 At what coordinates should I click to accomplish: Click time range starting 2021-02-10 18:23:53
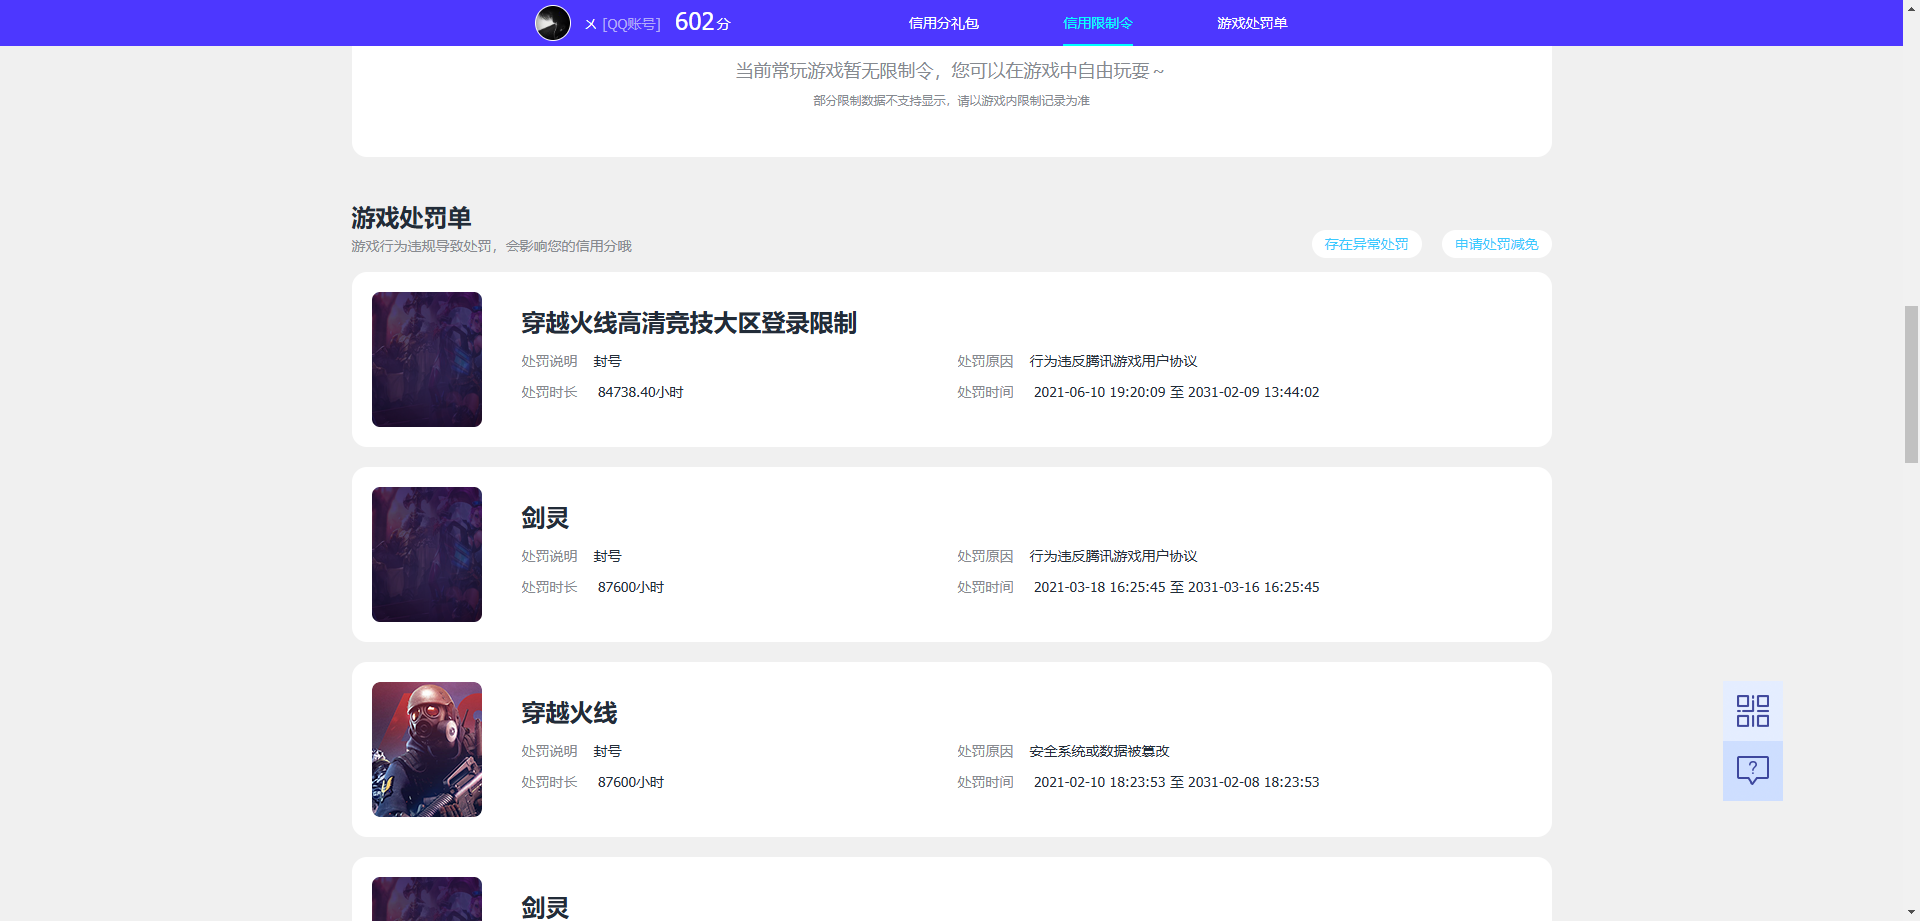(x=1176, y=782)
